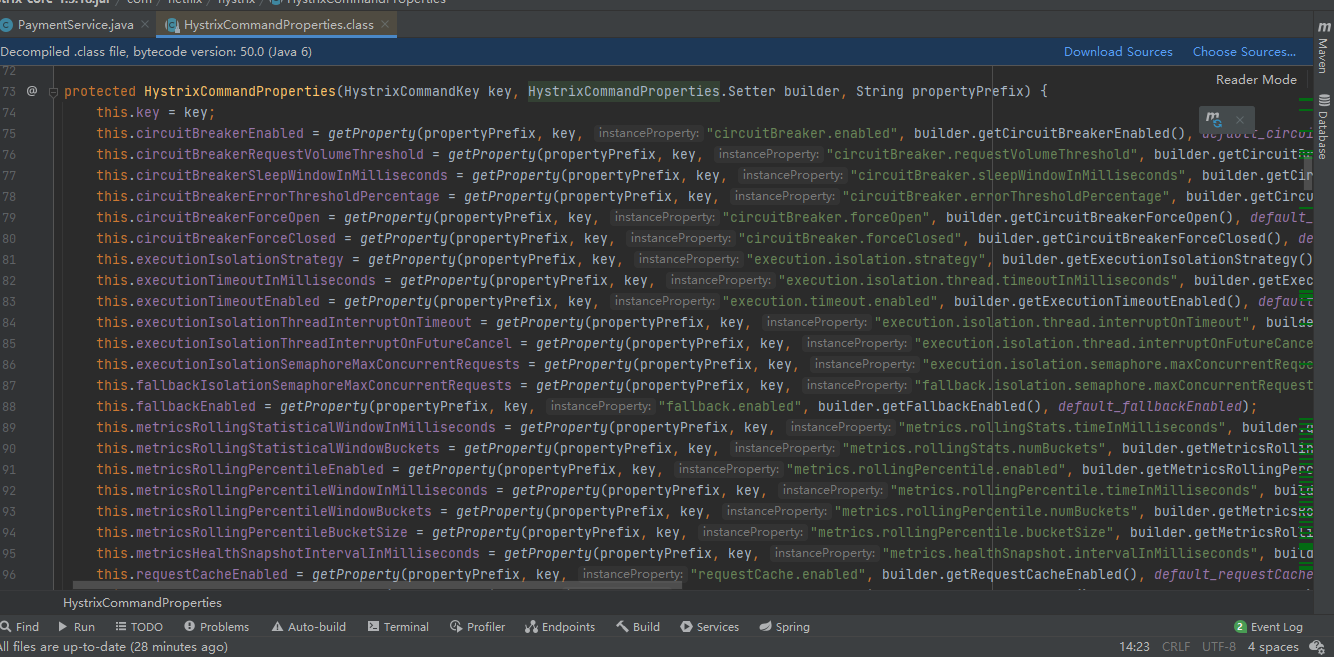Click the Download Sources link
Screen dimensions: 1334x657
[x=1118, y=52]
